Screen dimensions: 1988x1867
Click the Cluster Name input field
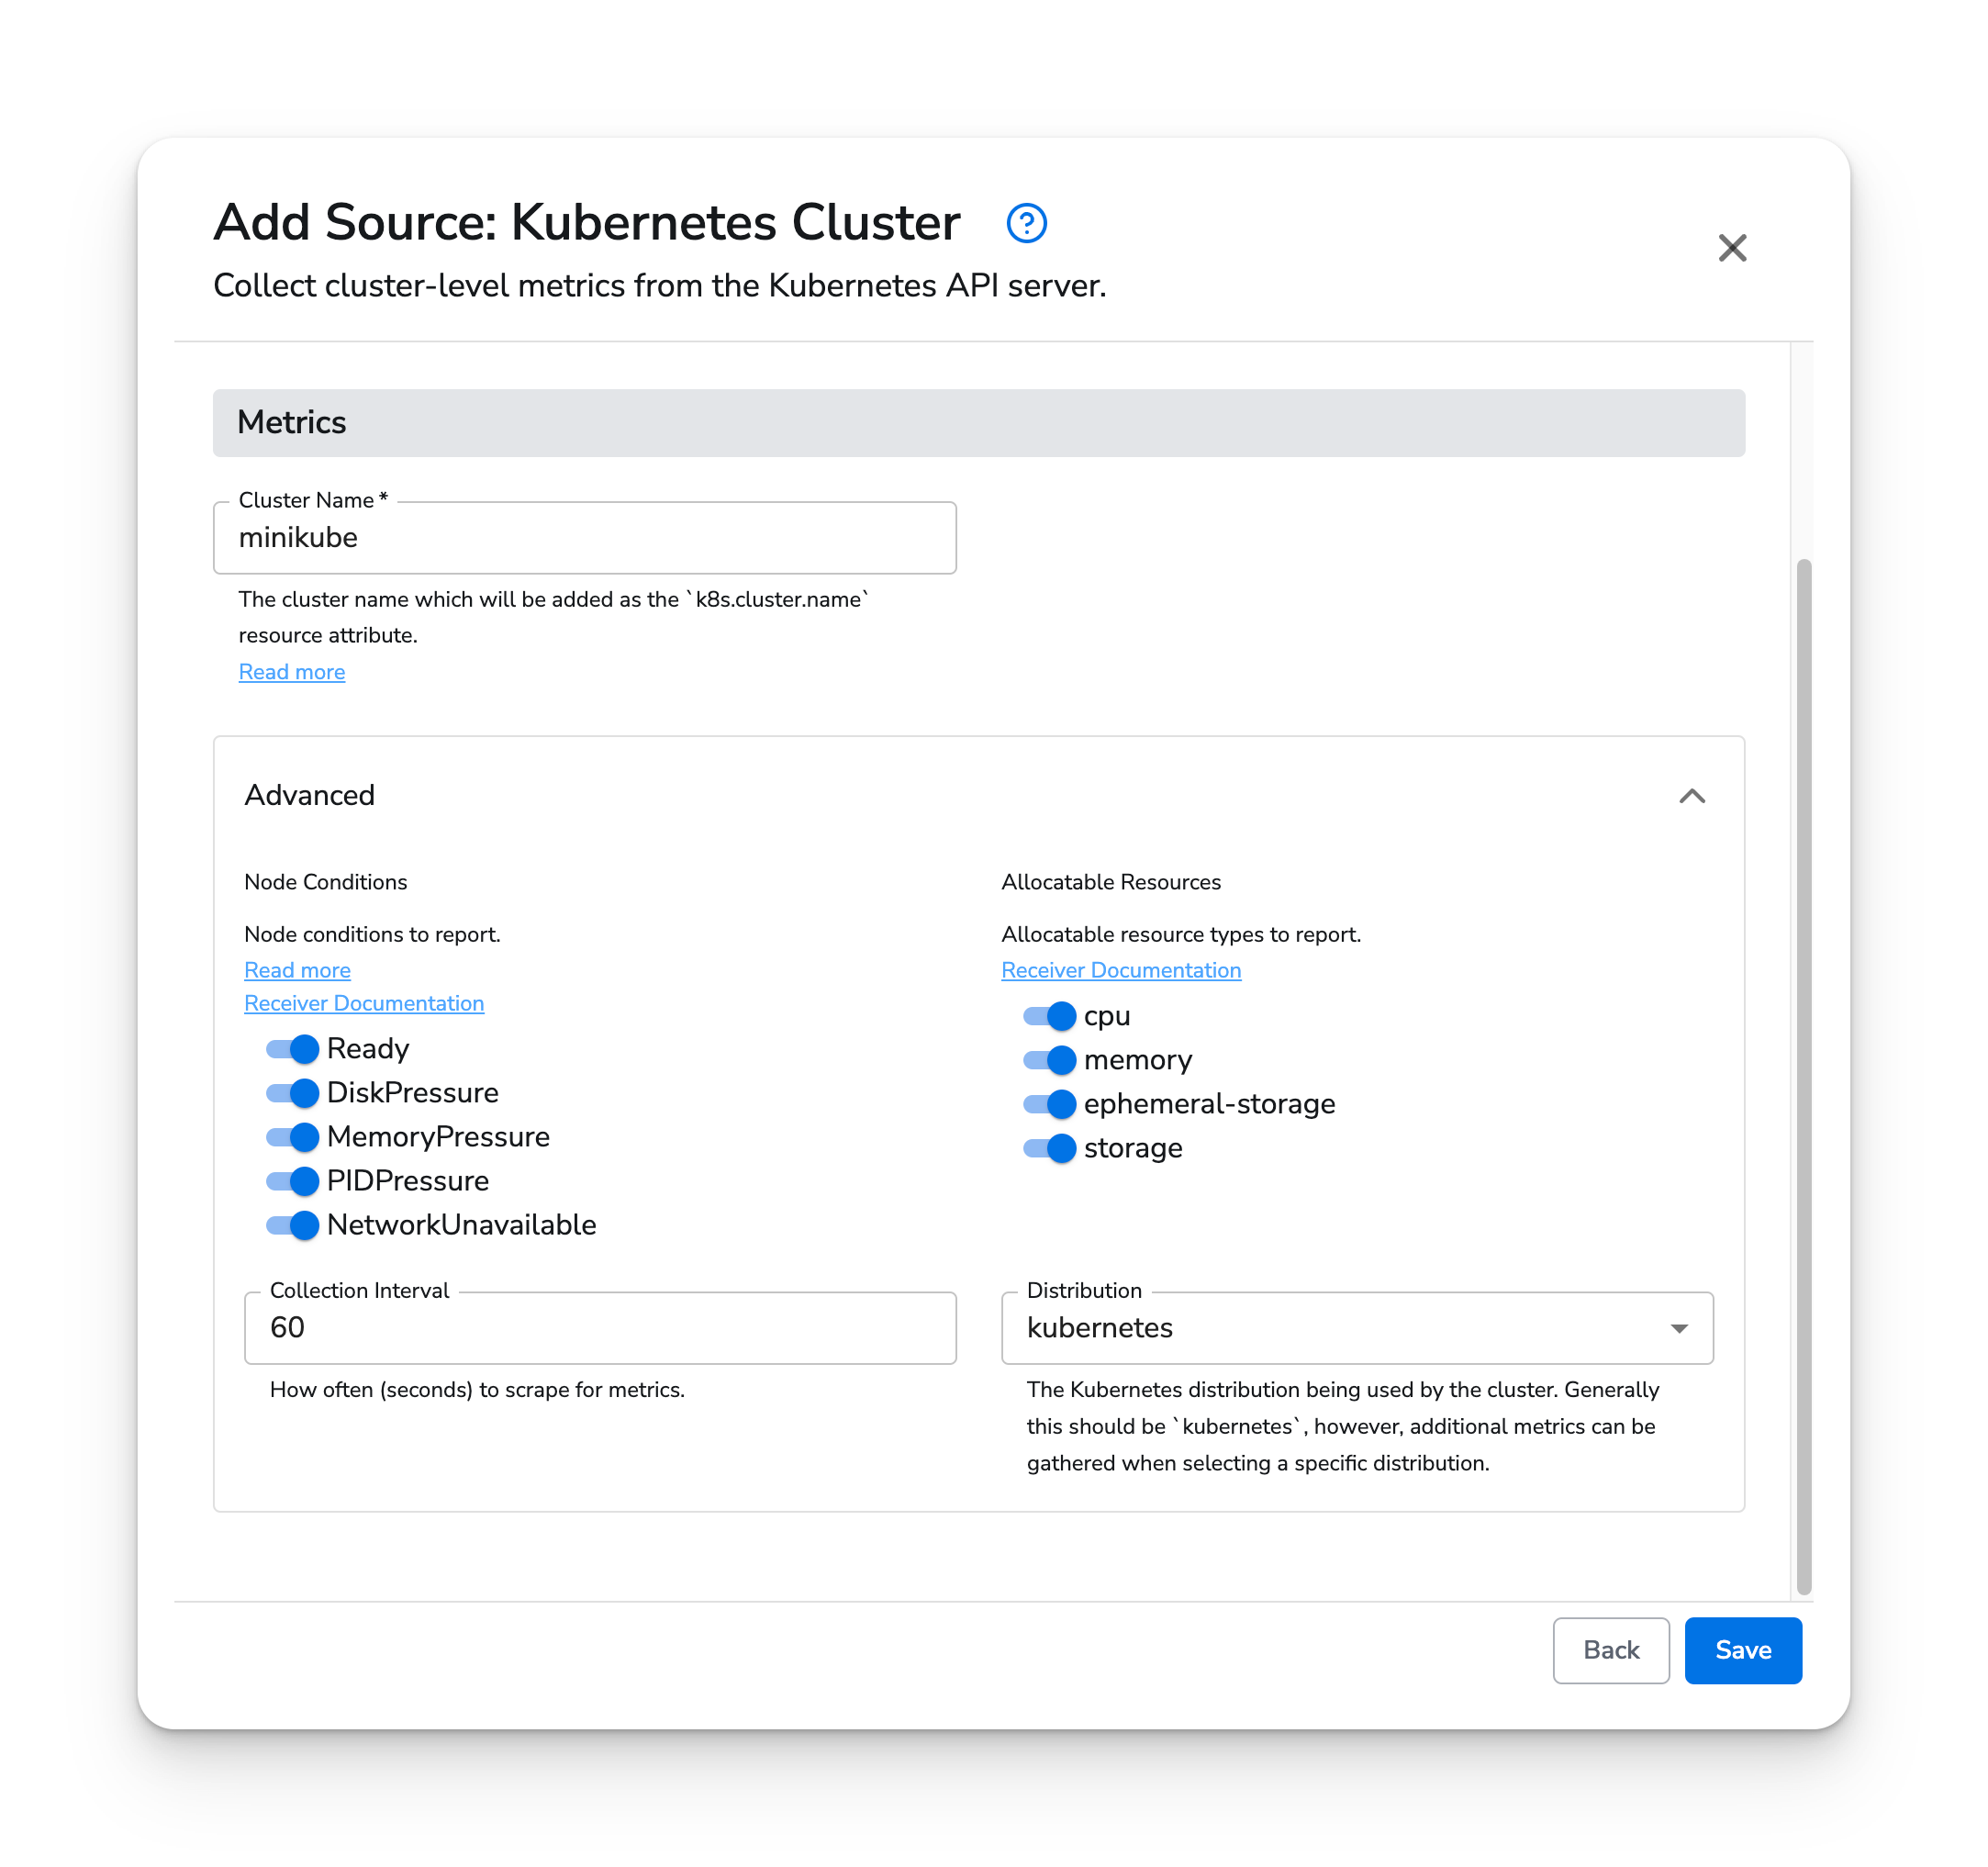(586, 539)
